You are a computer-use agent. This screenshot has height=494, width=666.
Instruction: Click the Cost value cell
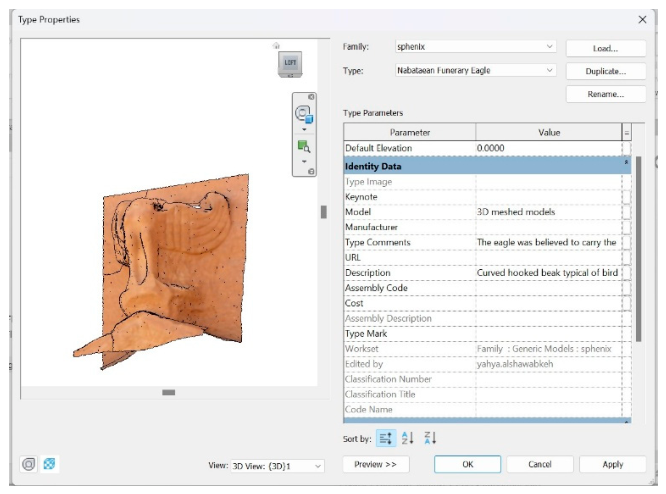548,304
